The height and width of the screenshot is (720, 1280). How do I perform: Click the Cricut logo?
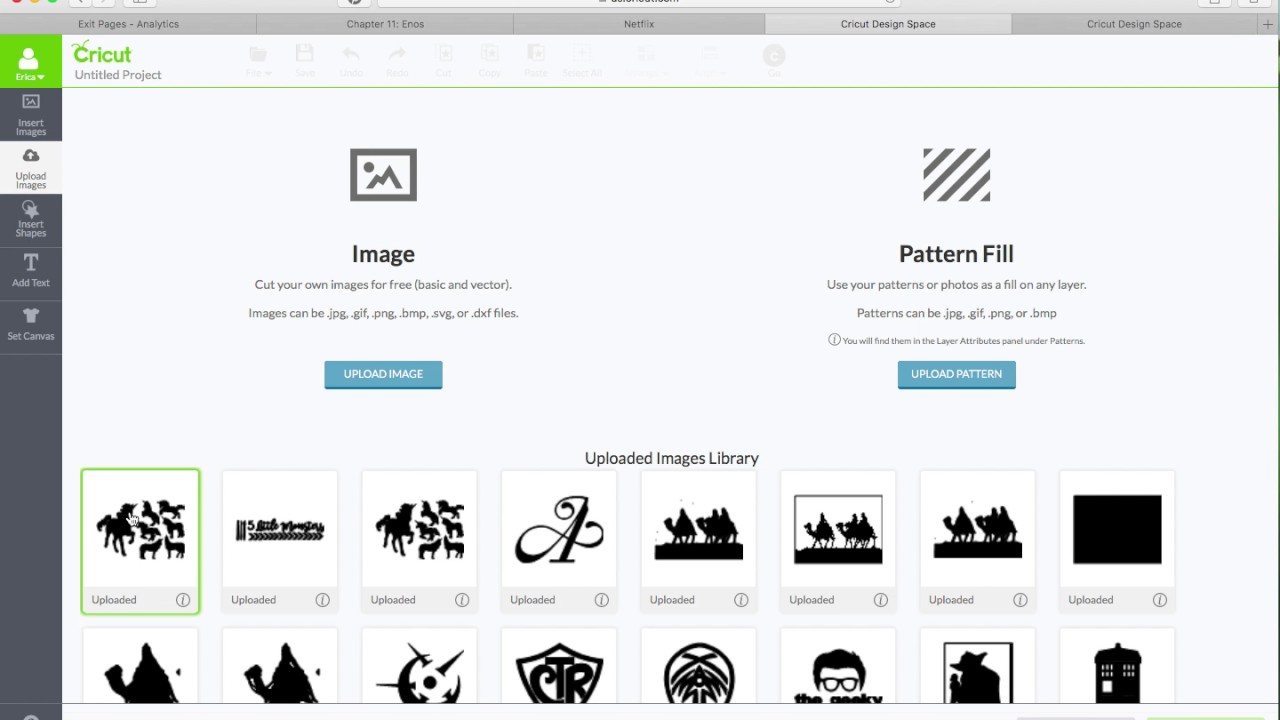point(102,54)
